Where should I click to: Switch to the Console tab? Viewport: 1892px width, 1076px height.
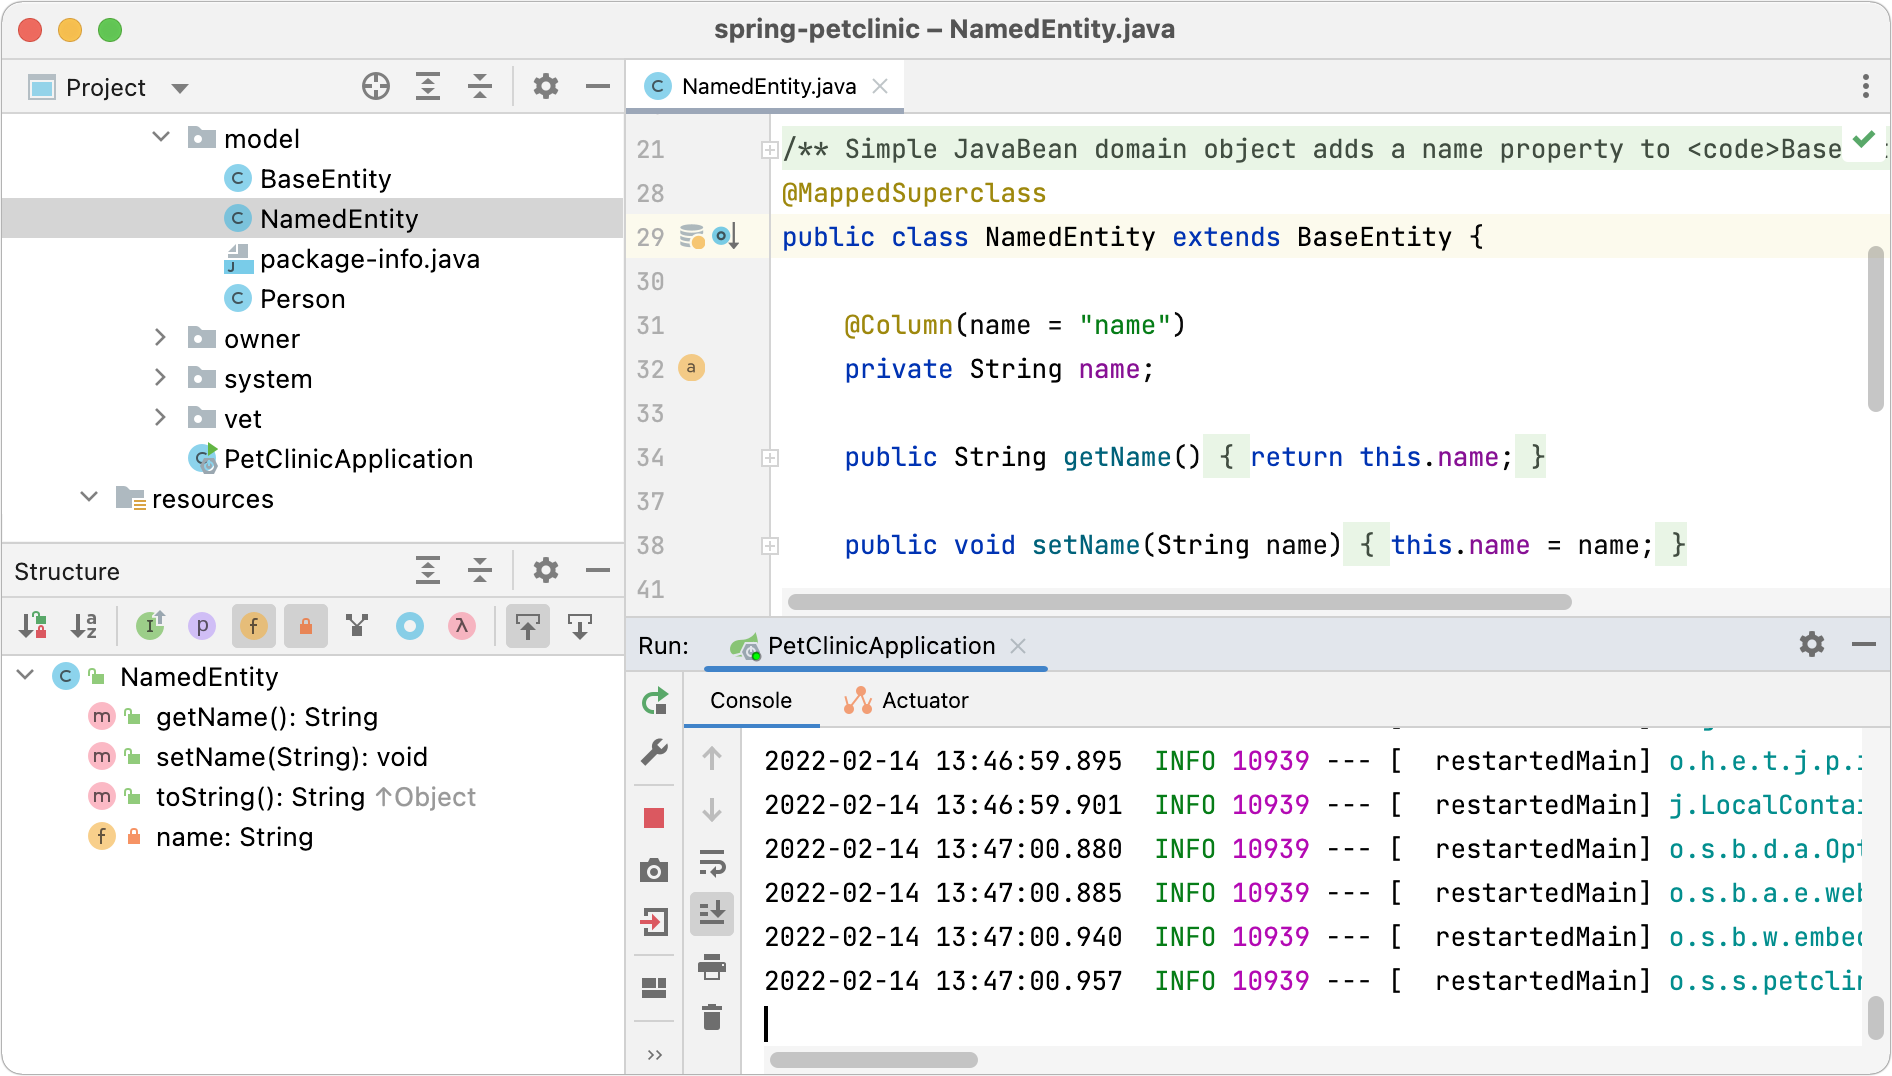751,700
